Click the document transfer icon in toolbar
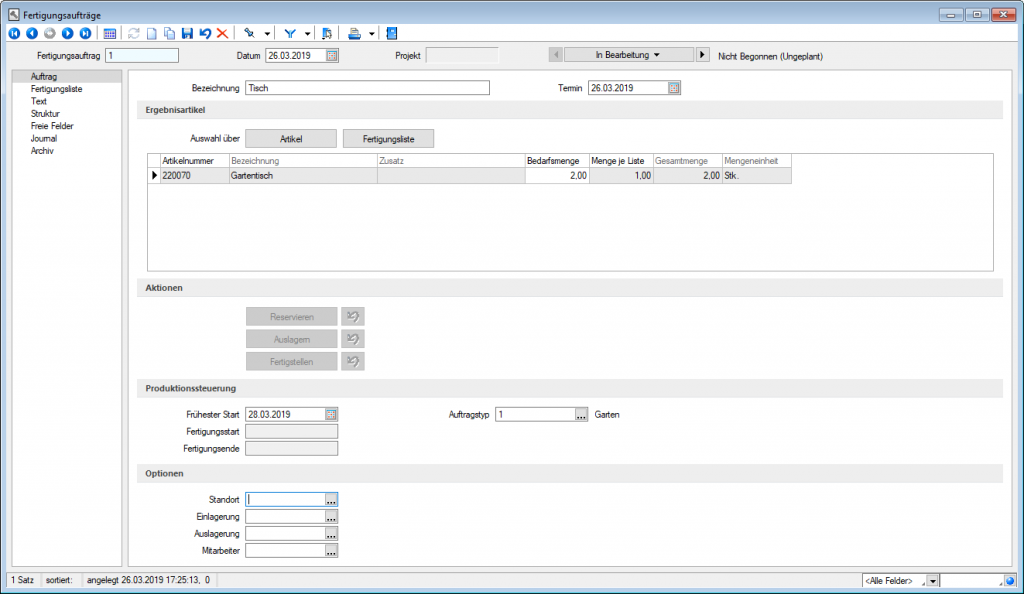 click(327, 33)
